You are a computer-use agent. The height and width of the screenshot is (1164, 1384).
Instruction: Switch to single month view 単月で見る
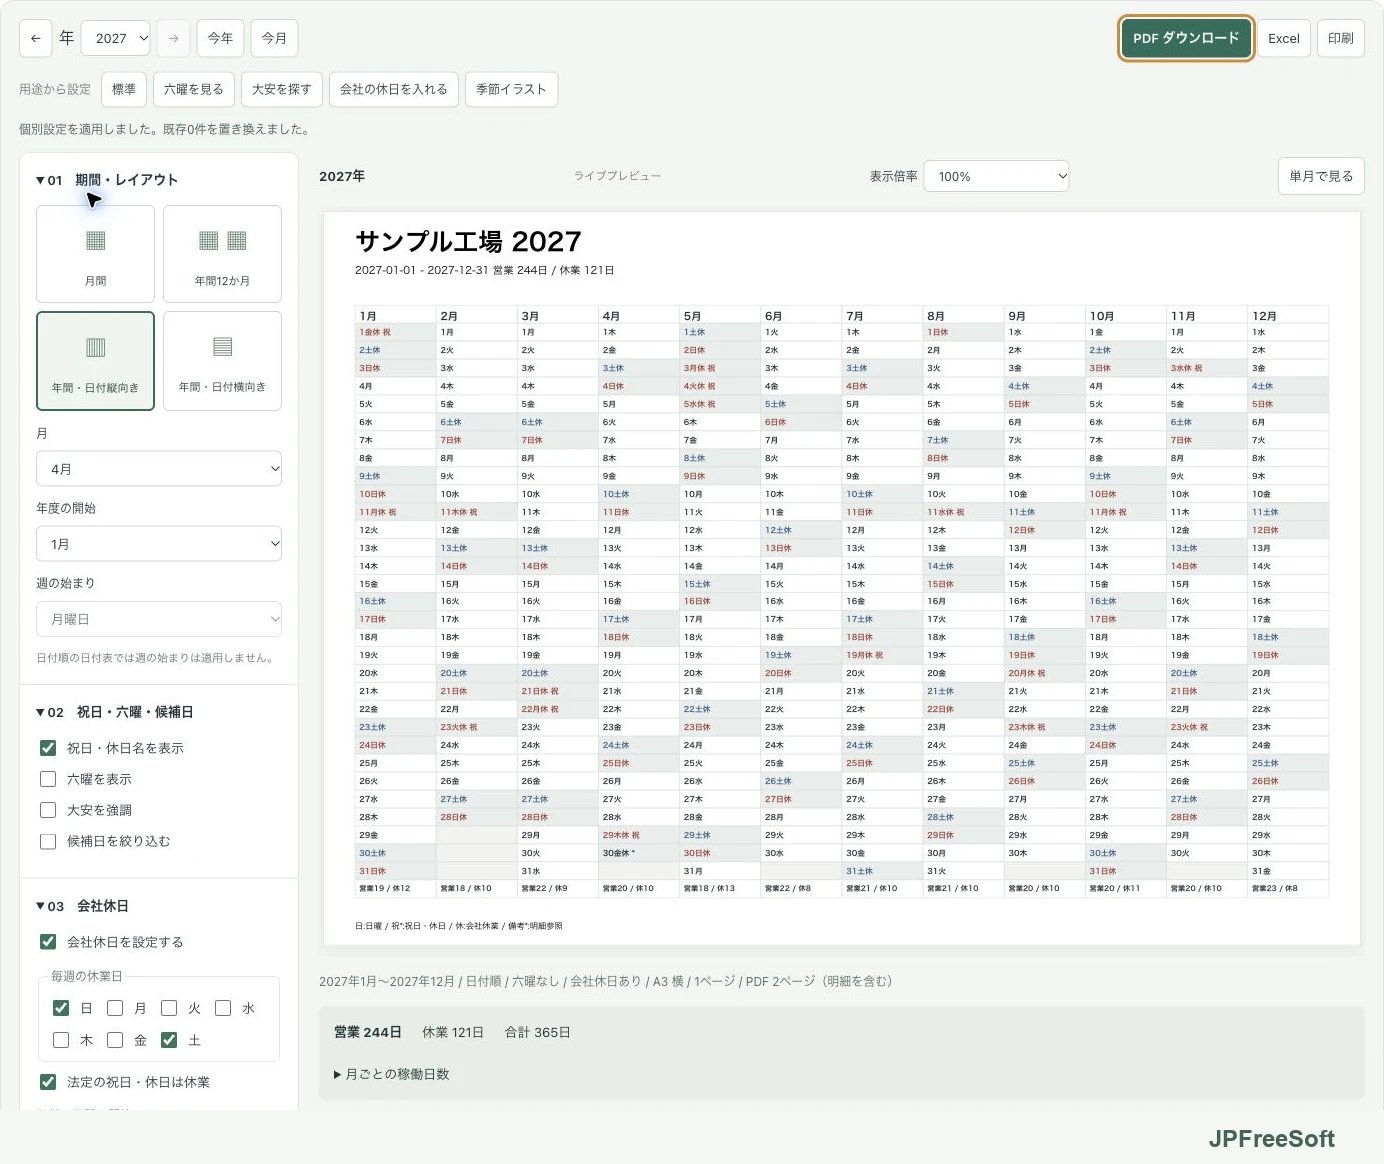pos(1321,176)
